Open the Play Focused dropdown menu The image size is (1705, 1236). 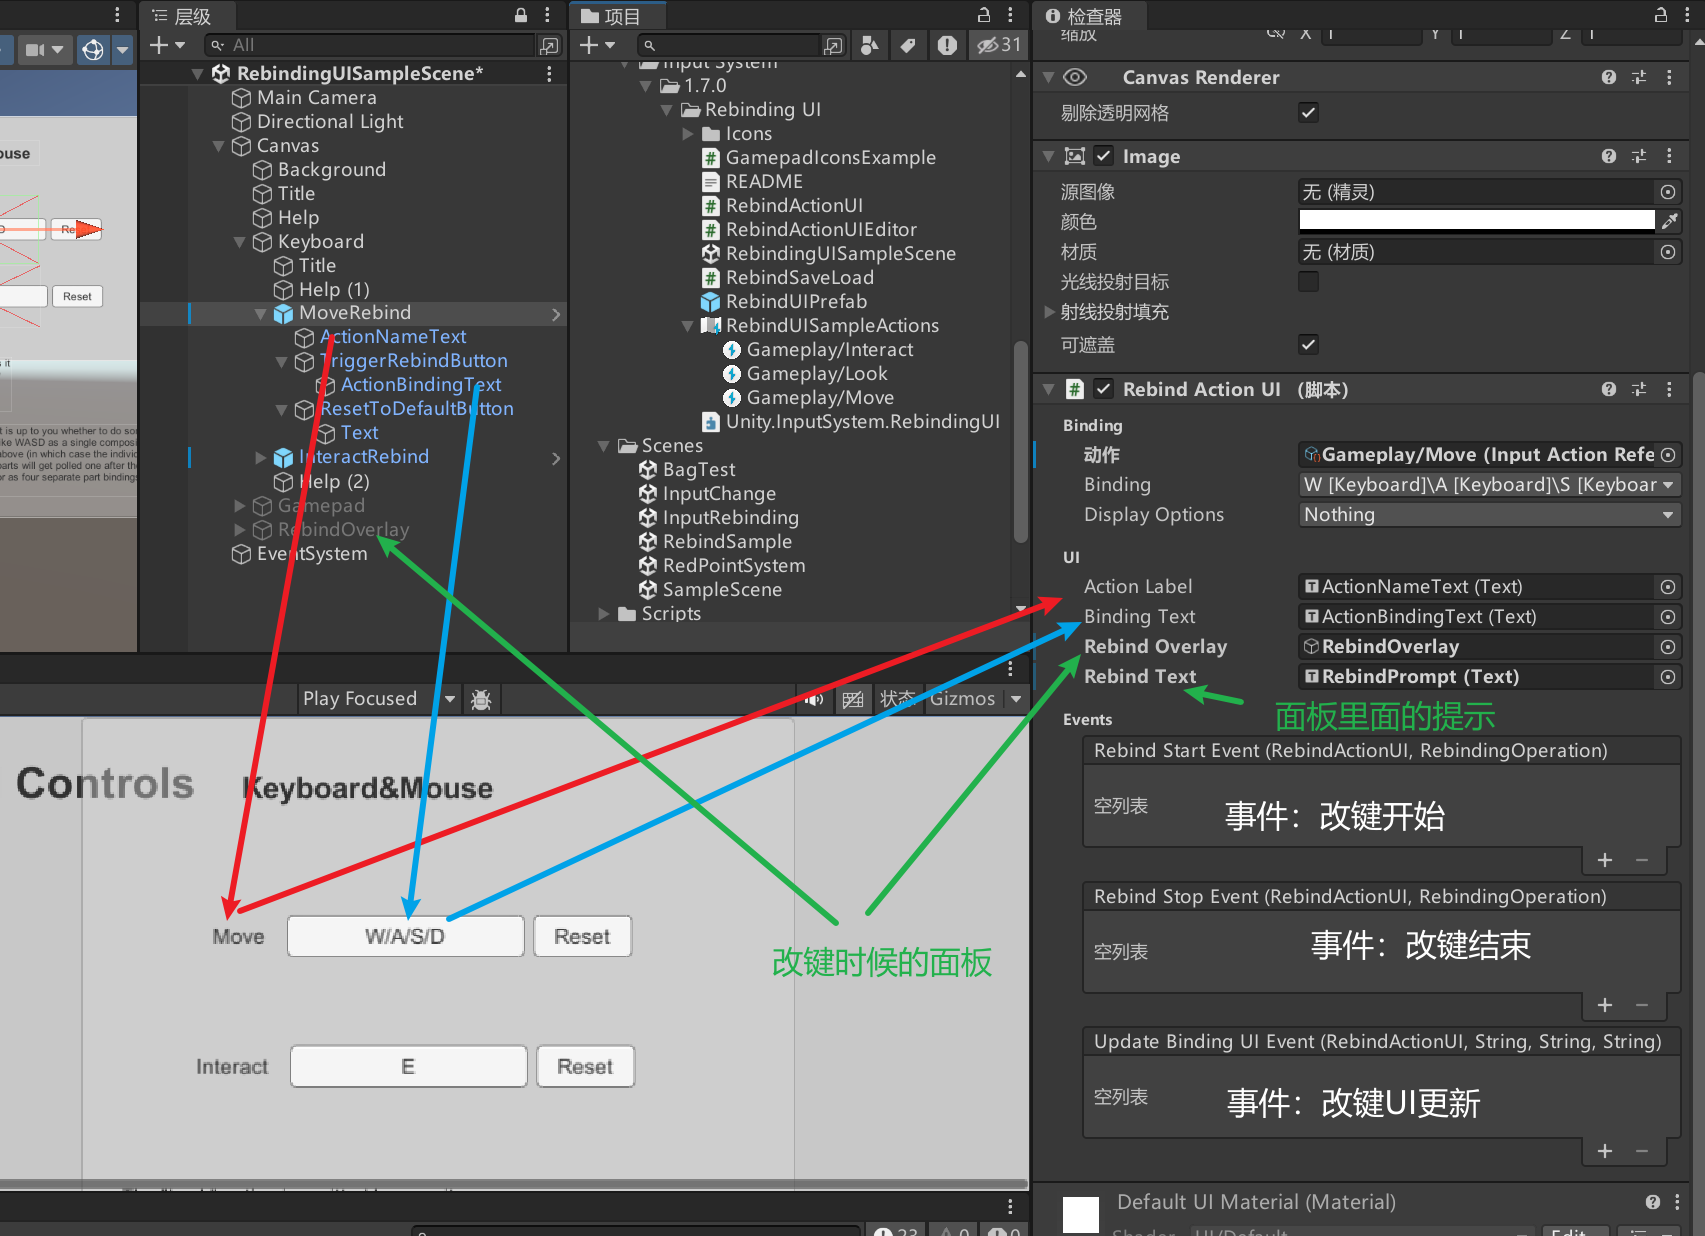379,699
